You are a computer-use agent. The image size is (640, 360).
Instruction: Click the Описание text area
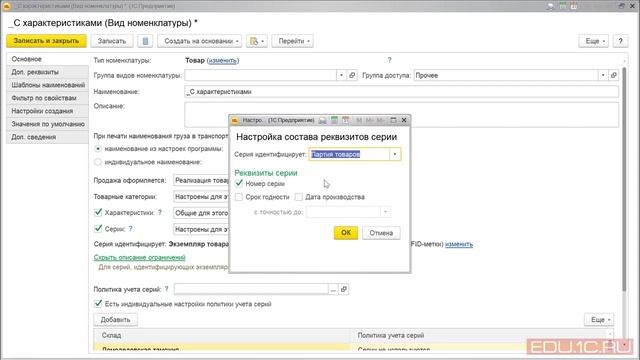pyautogui.click(x=402, y=115)
